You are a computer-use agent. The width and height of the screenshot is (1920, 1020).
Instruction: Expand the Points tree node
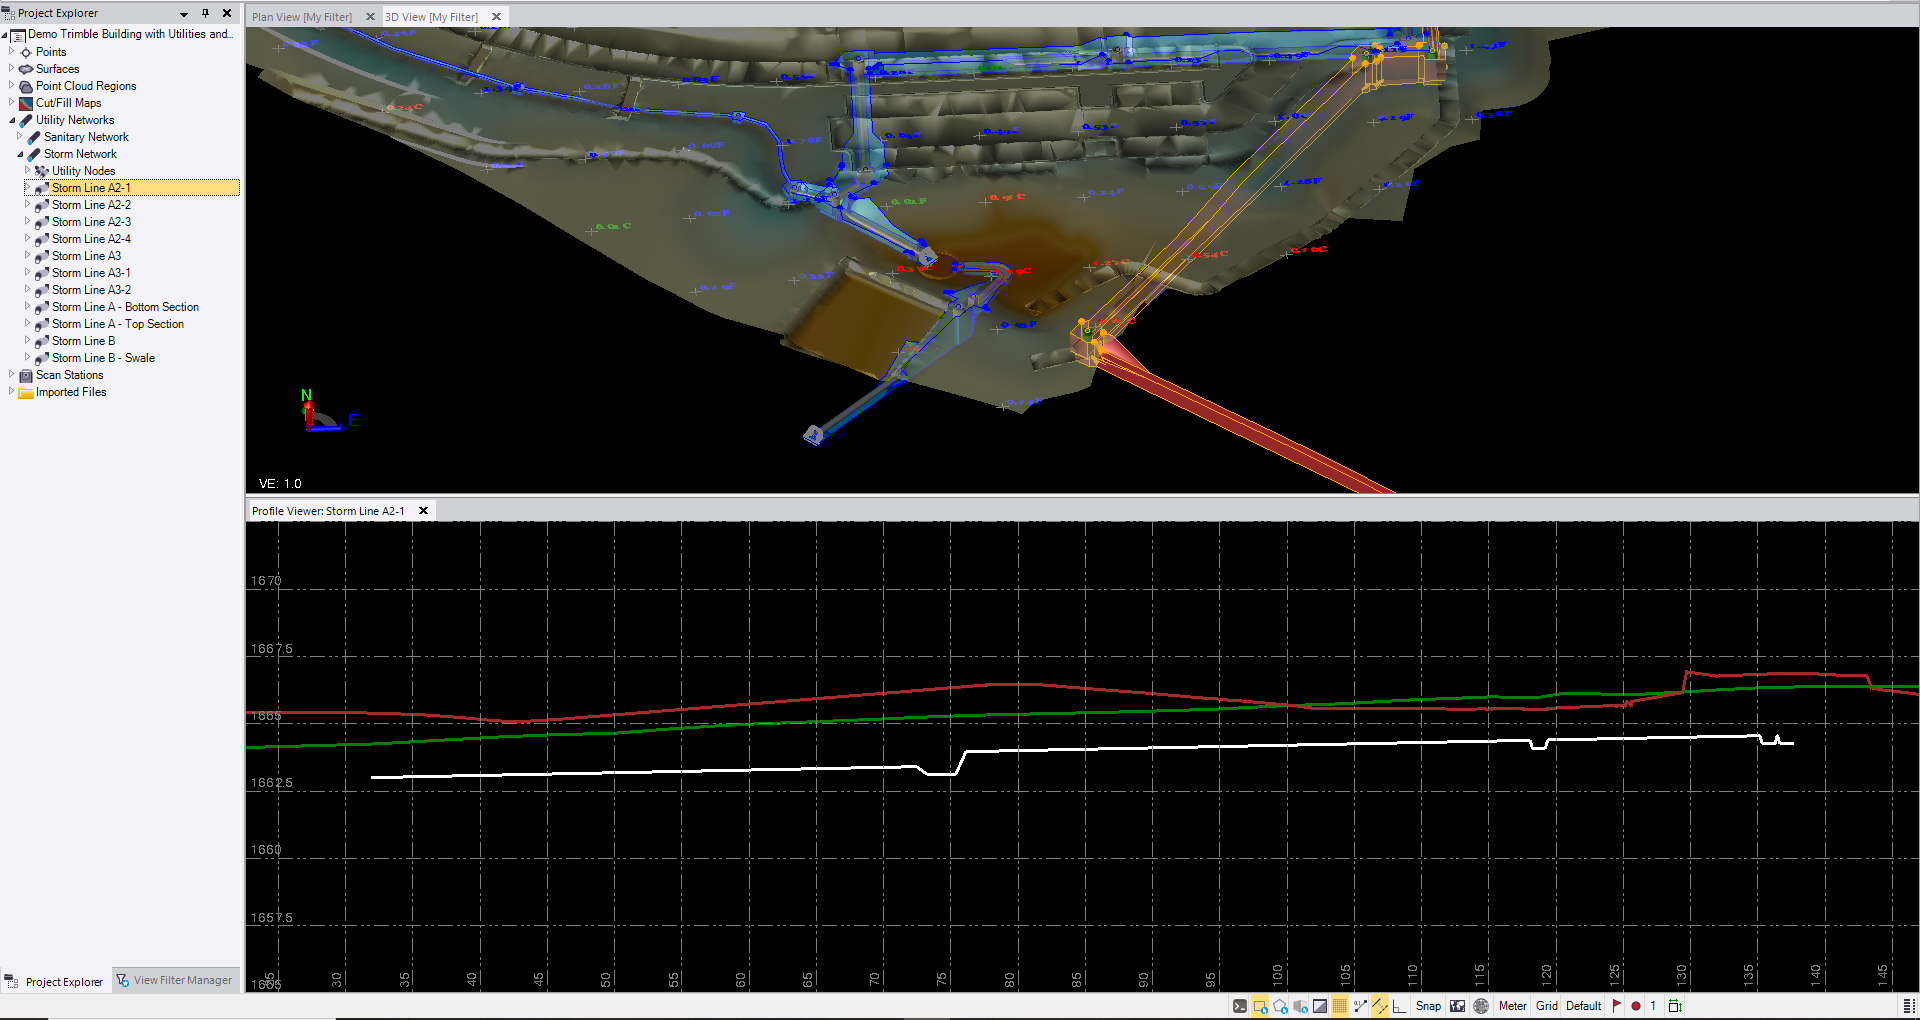[x=11, y=51]
